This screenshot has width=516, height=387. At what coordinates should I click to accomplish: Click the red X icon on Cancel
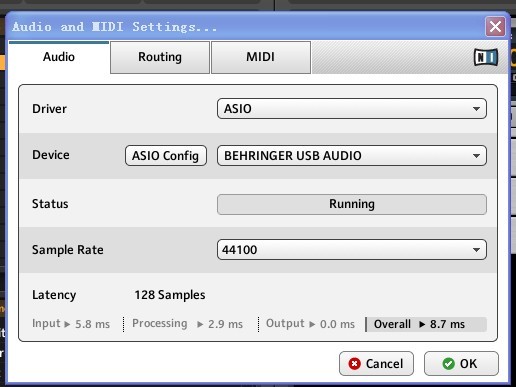pos(354,363)
